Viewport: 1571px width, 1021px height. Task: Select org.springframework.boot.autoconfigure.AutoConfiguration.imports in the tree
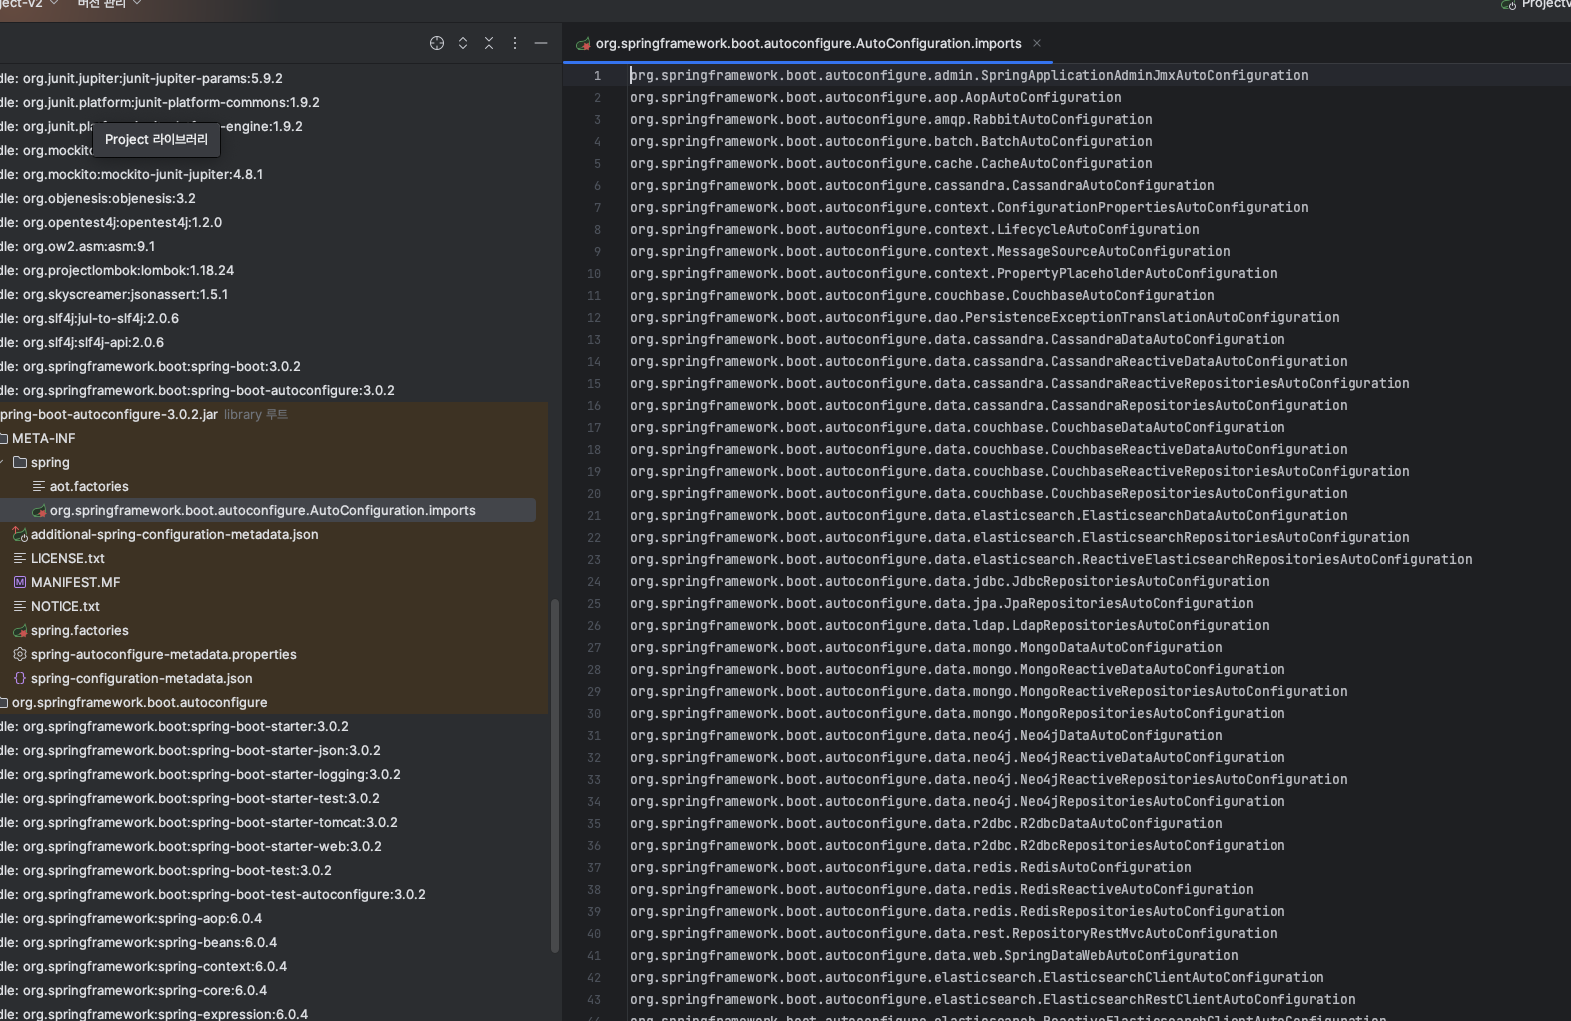263,510
